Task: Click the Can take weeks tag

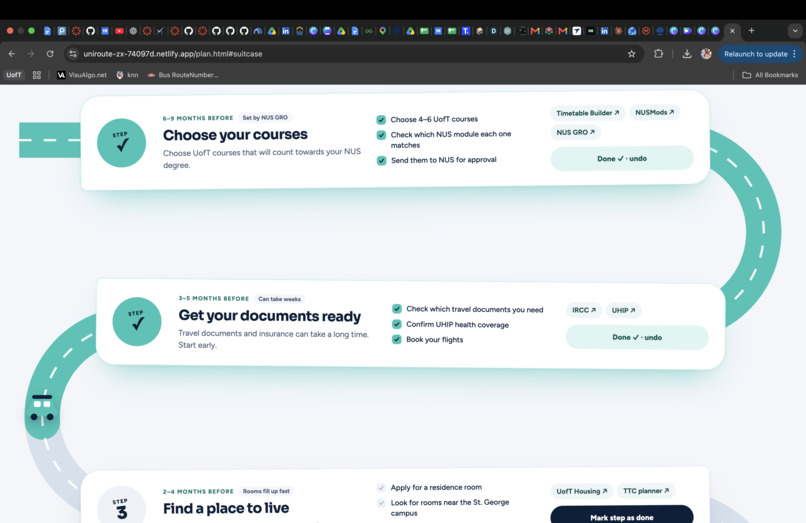Action: (280, 299)
